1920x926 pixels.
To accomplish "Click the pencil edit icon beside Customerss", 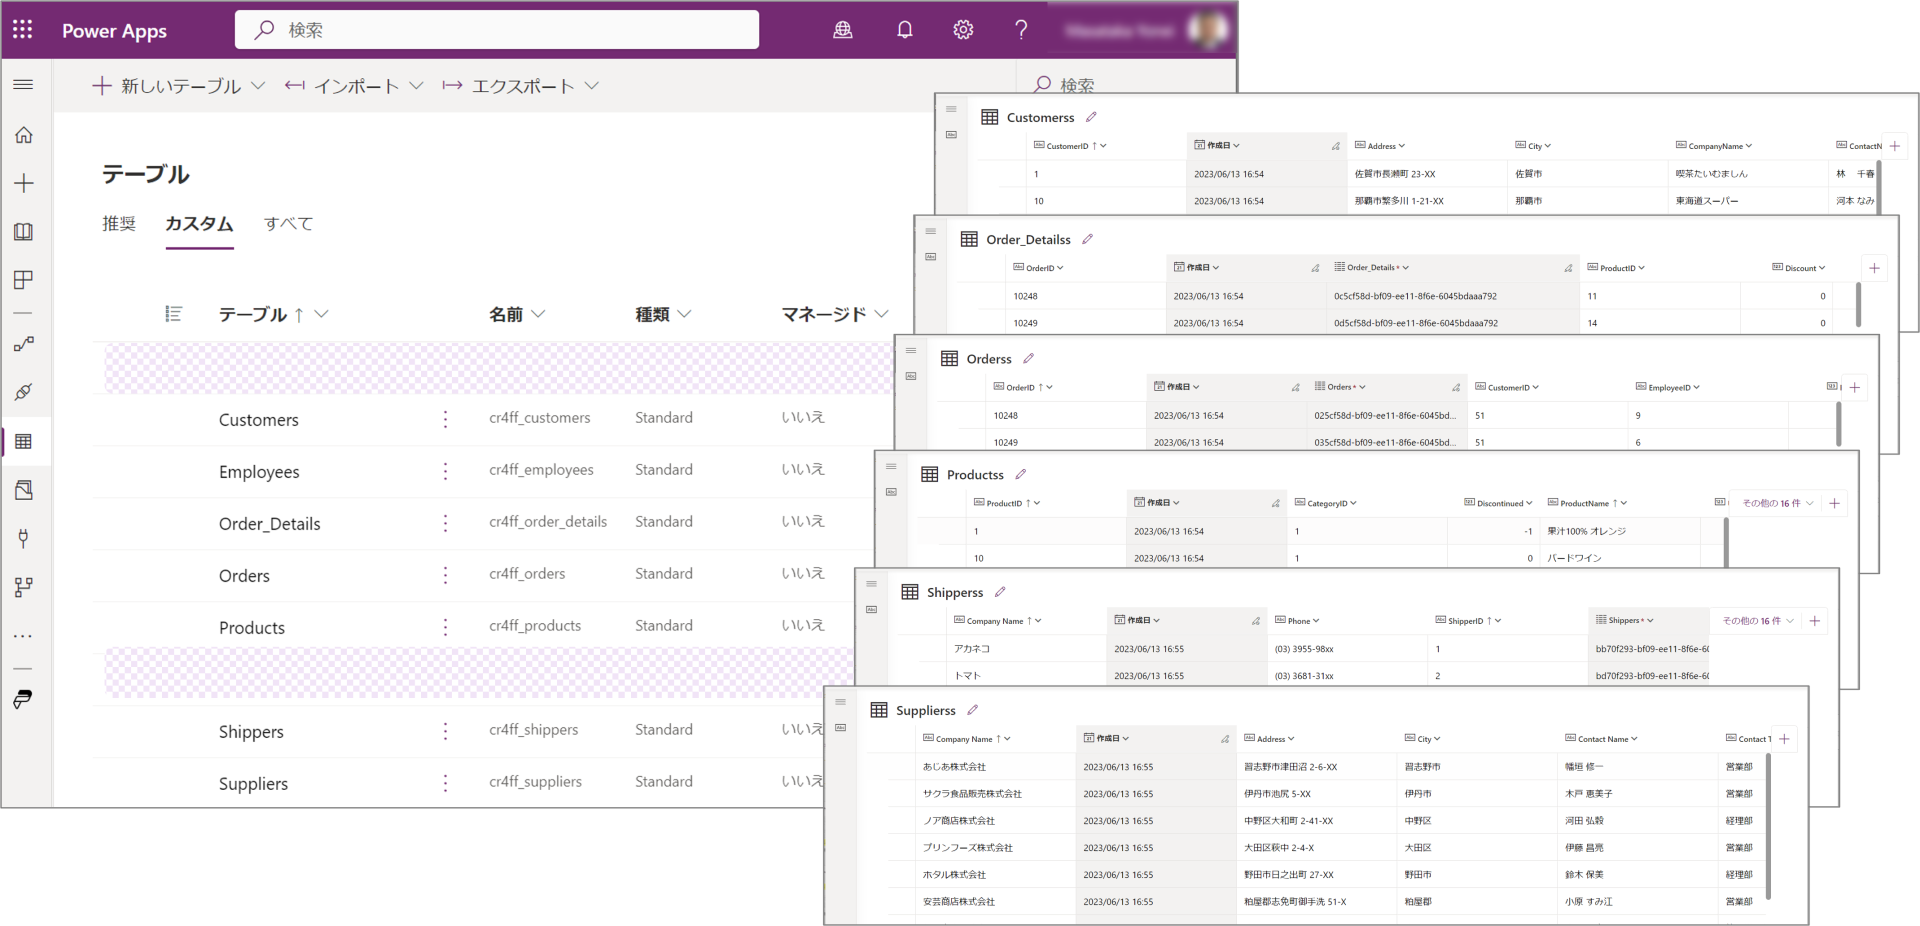I will click(1091, 117).
